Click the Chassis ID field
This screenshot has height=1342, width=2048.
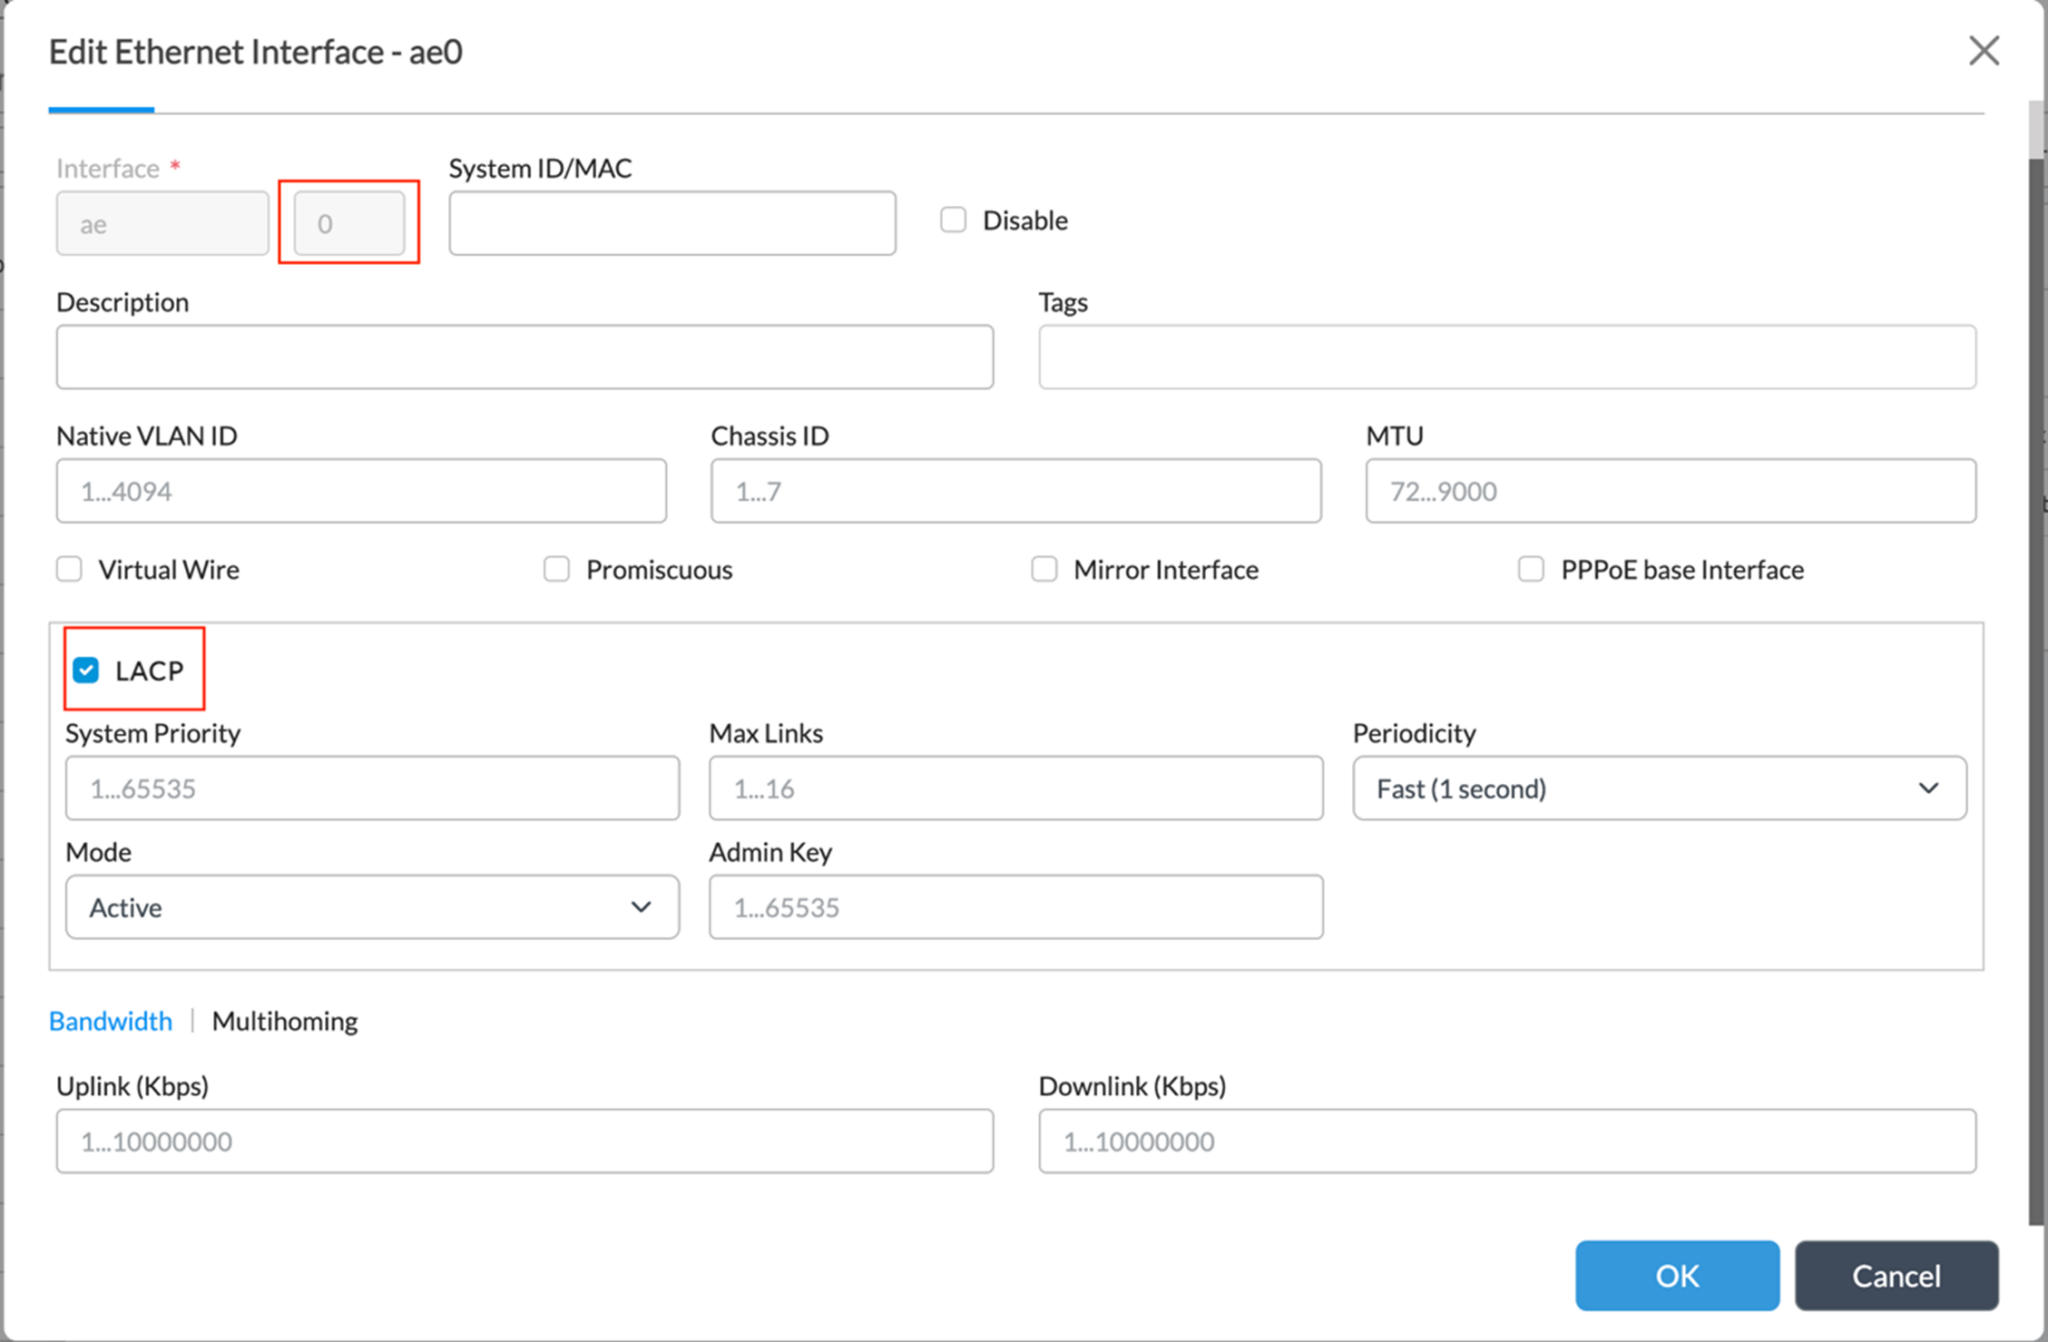pyautogui.click(x=1015, y=490)
